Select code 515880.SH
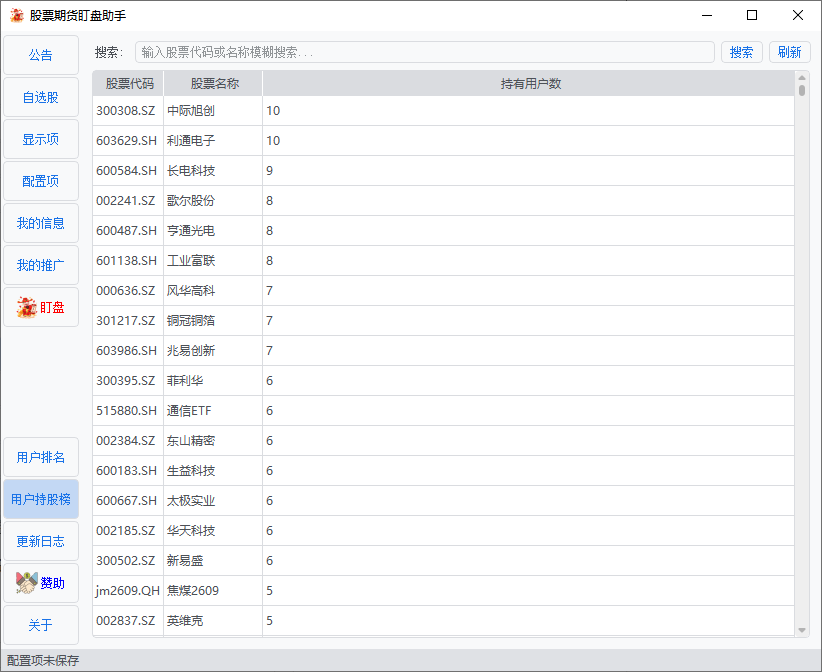 [126, 410]
